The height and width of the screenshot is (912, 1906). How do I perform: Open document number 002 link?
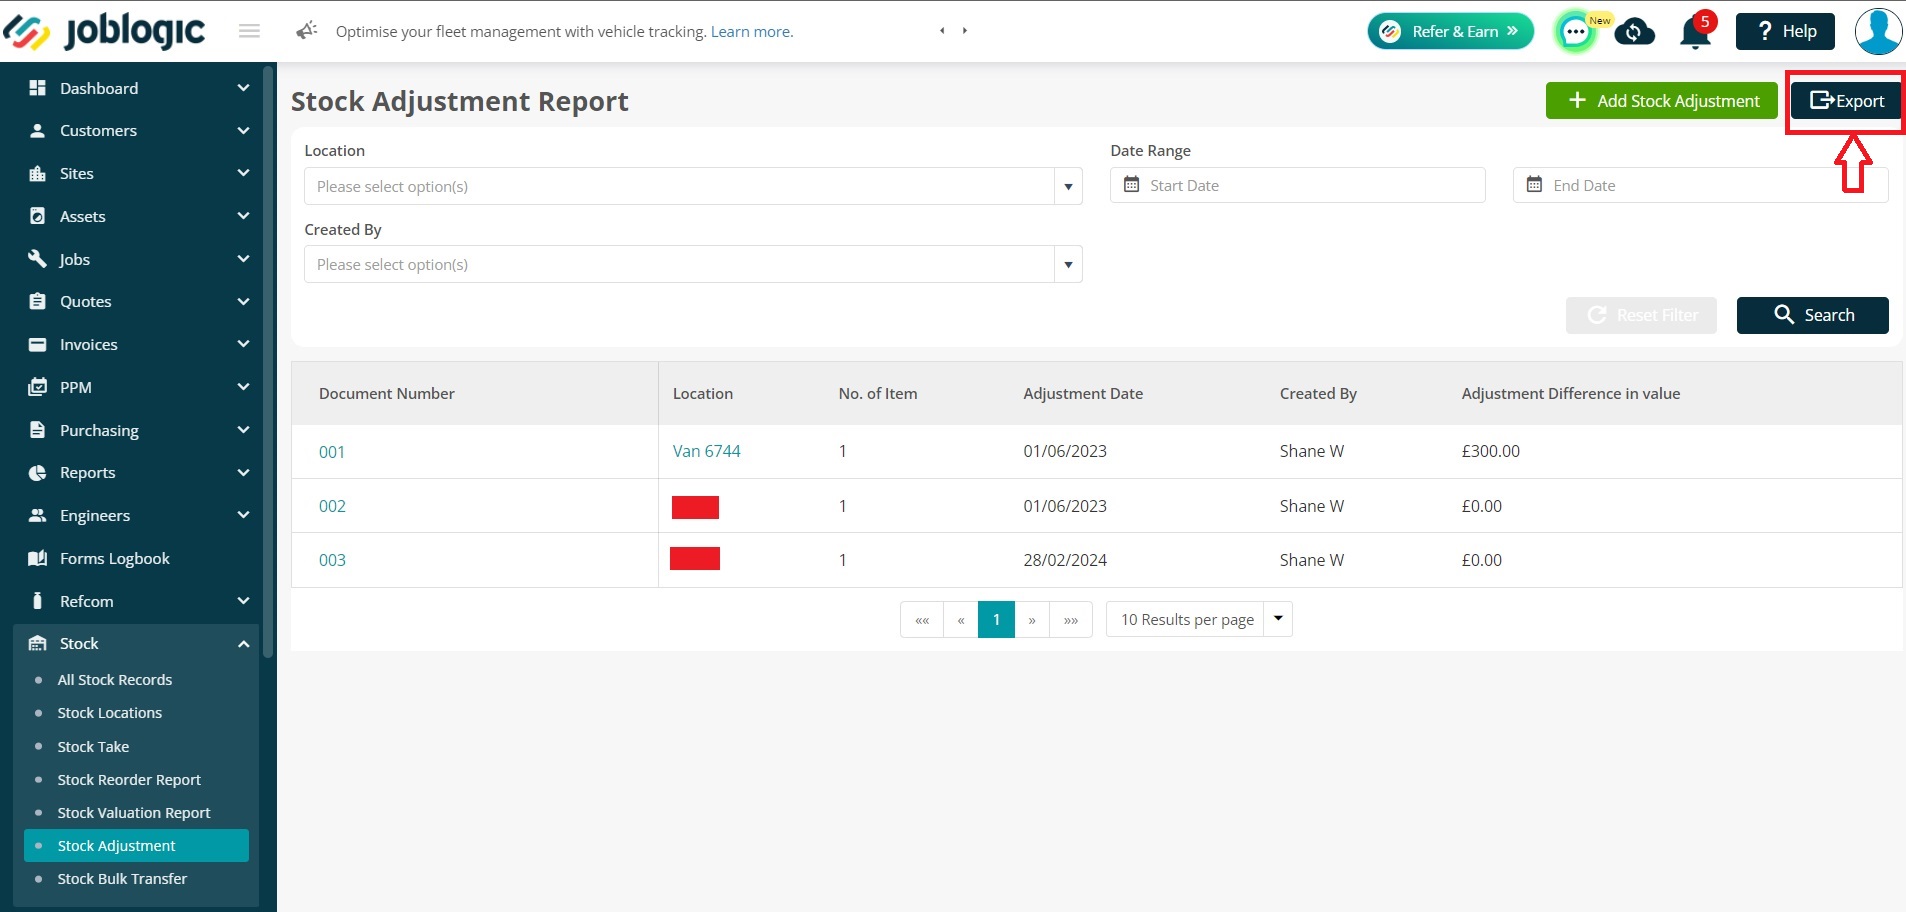point(332,506)
